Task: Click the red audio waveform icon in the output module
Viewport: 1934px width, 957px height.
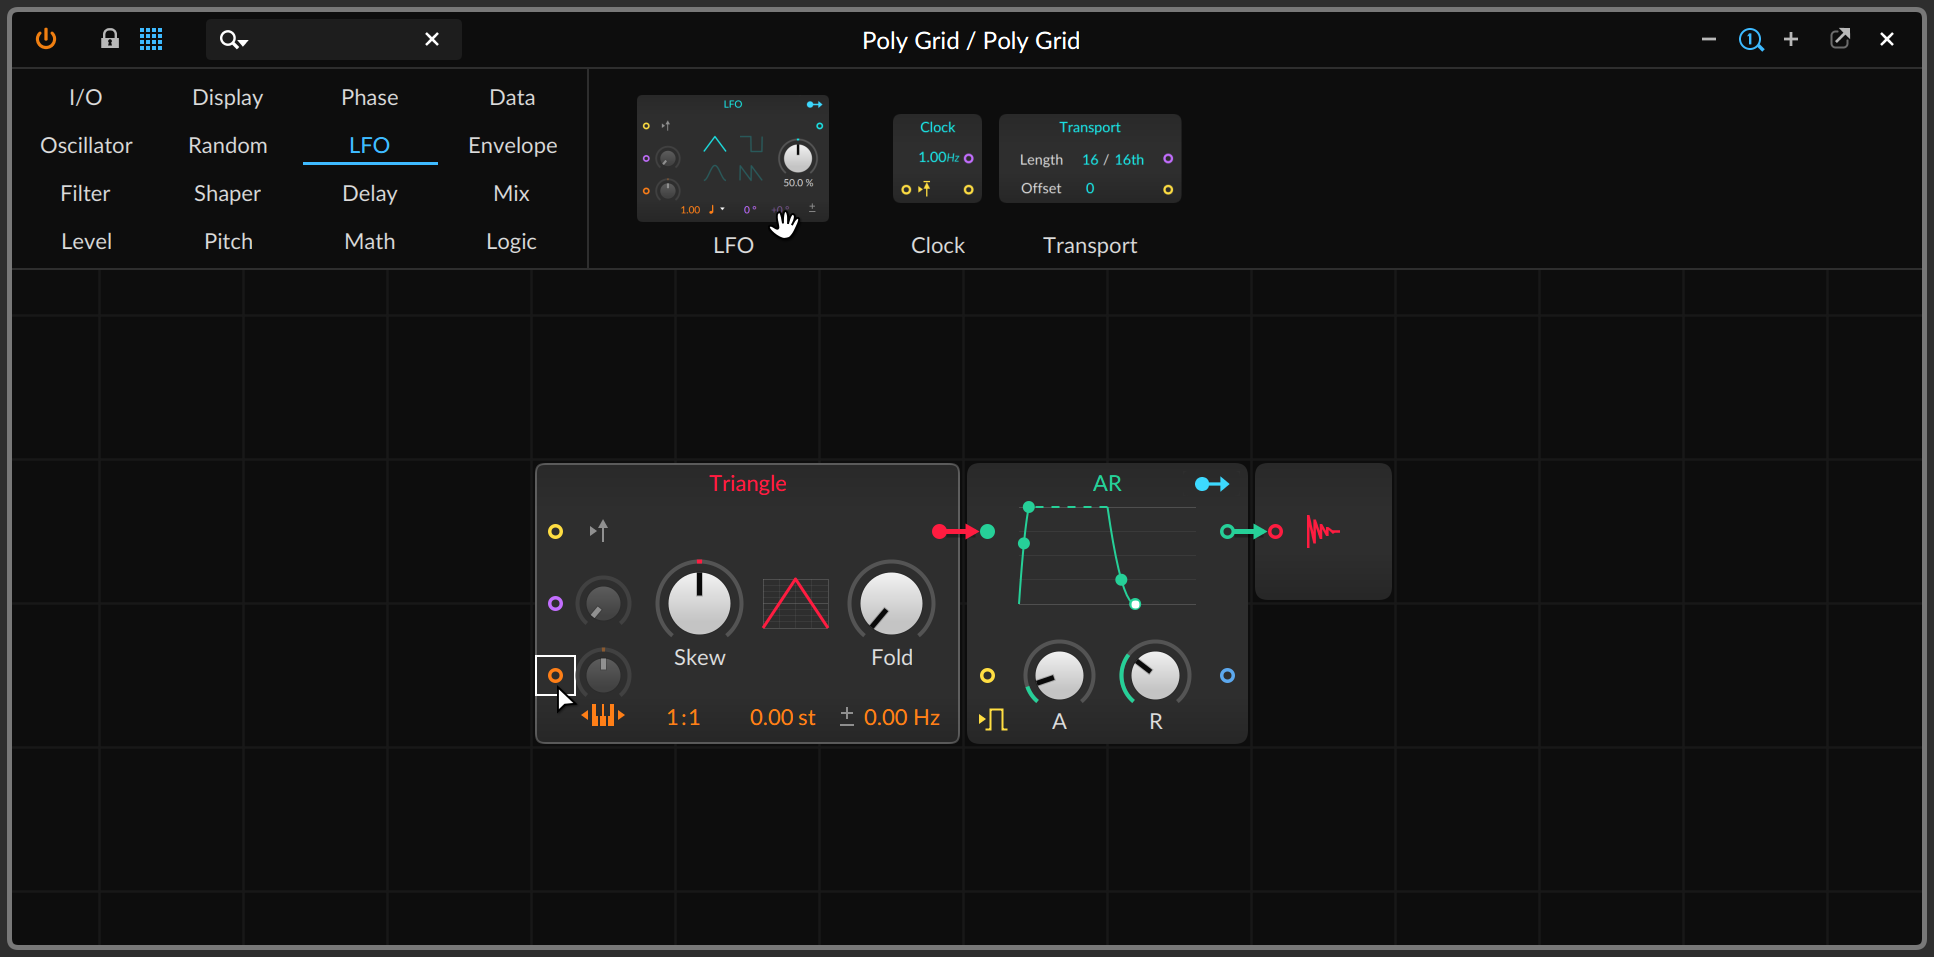Action: tap(1322, 531)
